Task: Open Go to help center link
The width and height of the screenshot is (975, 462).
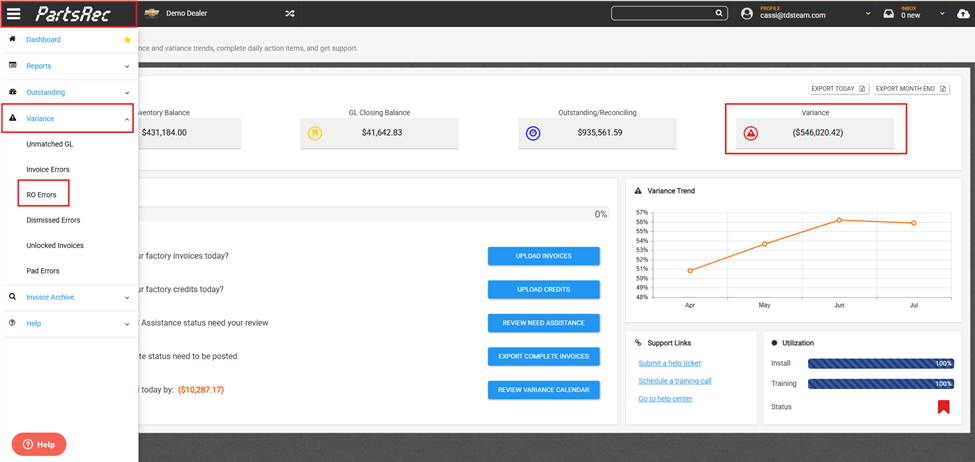Action: (665, 399)
